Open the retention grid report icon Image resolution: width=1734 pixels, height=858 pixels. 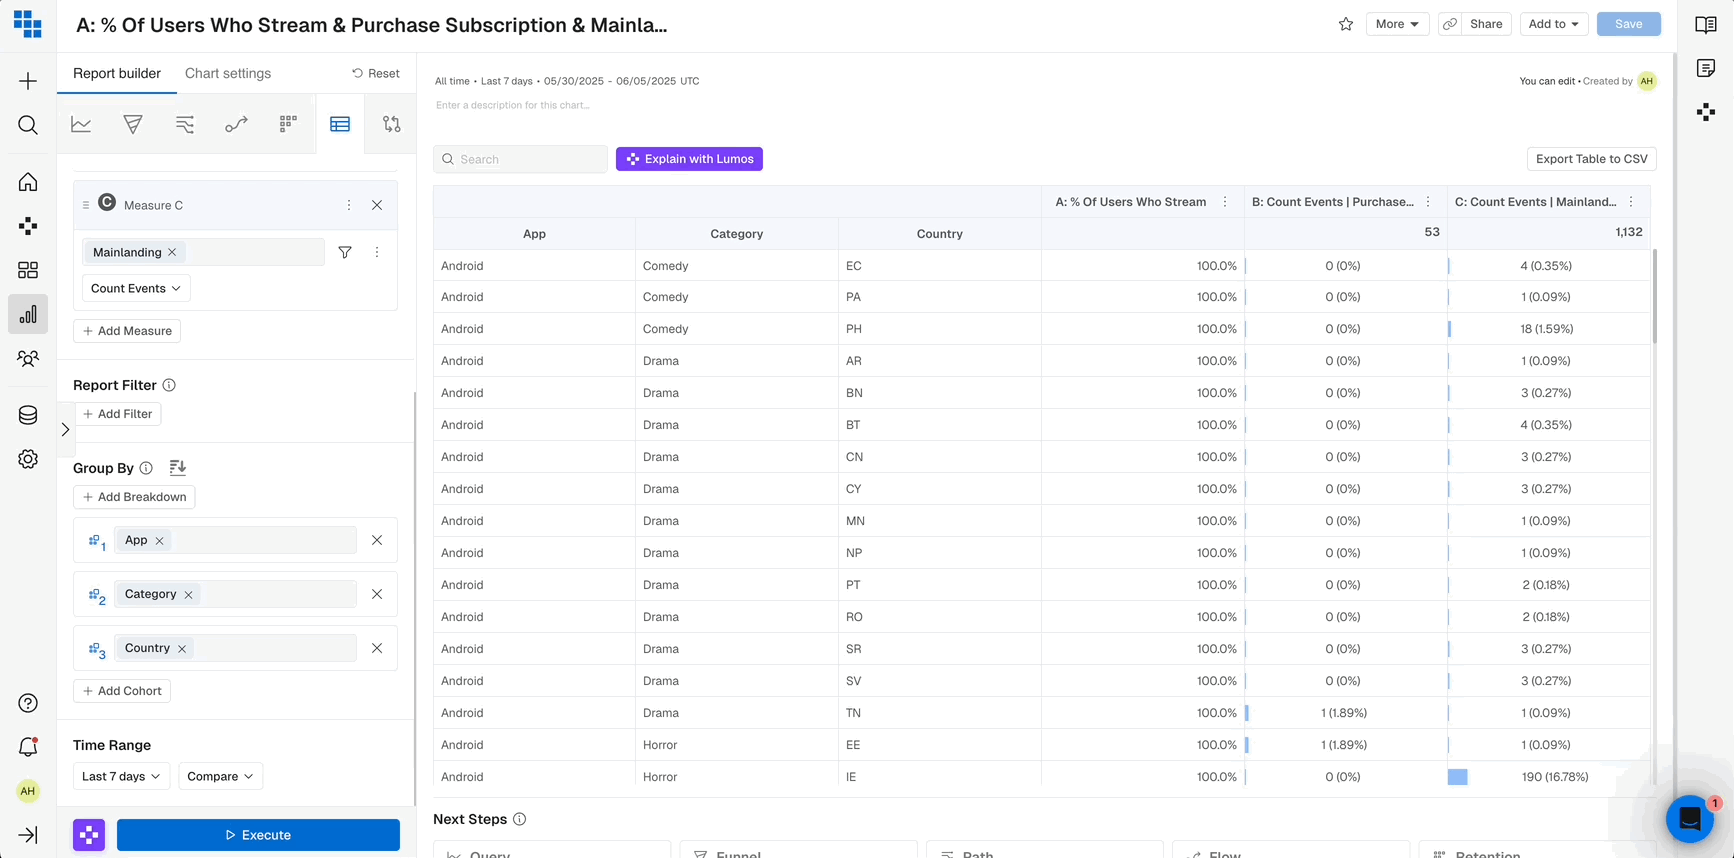point(288,124)
